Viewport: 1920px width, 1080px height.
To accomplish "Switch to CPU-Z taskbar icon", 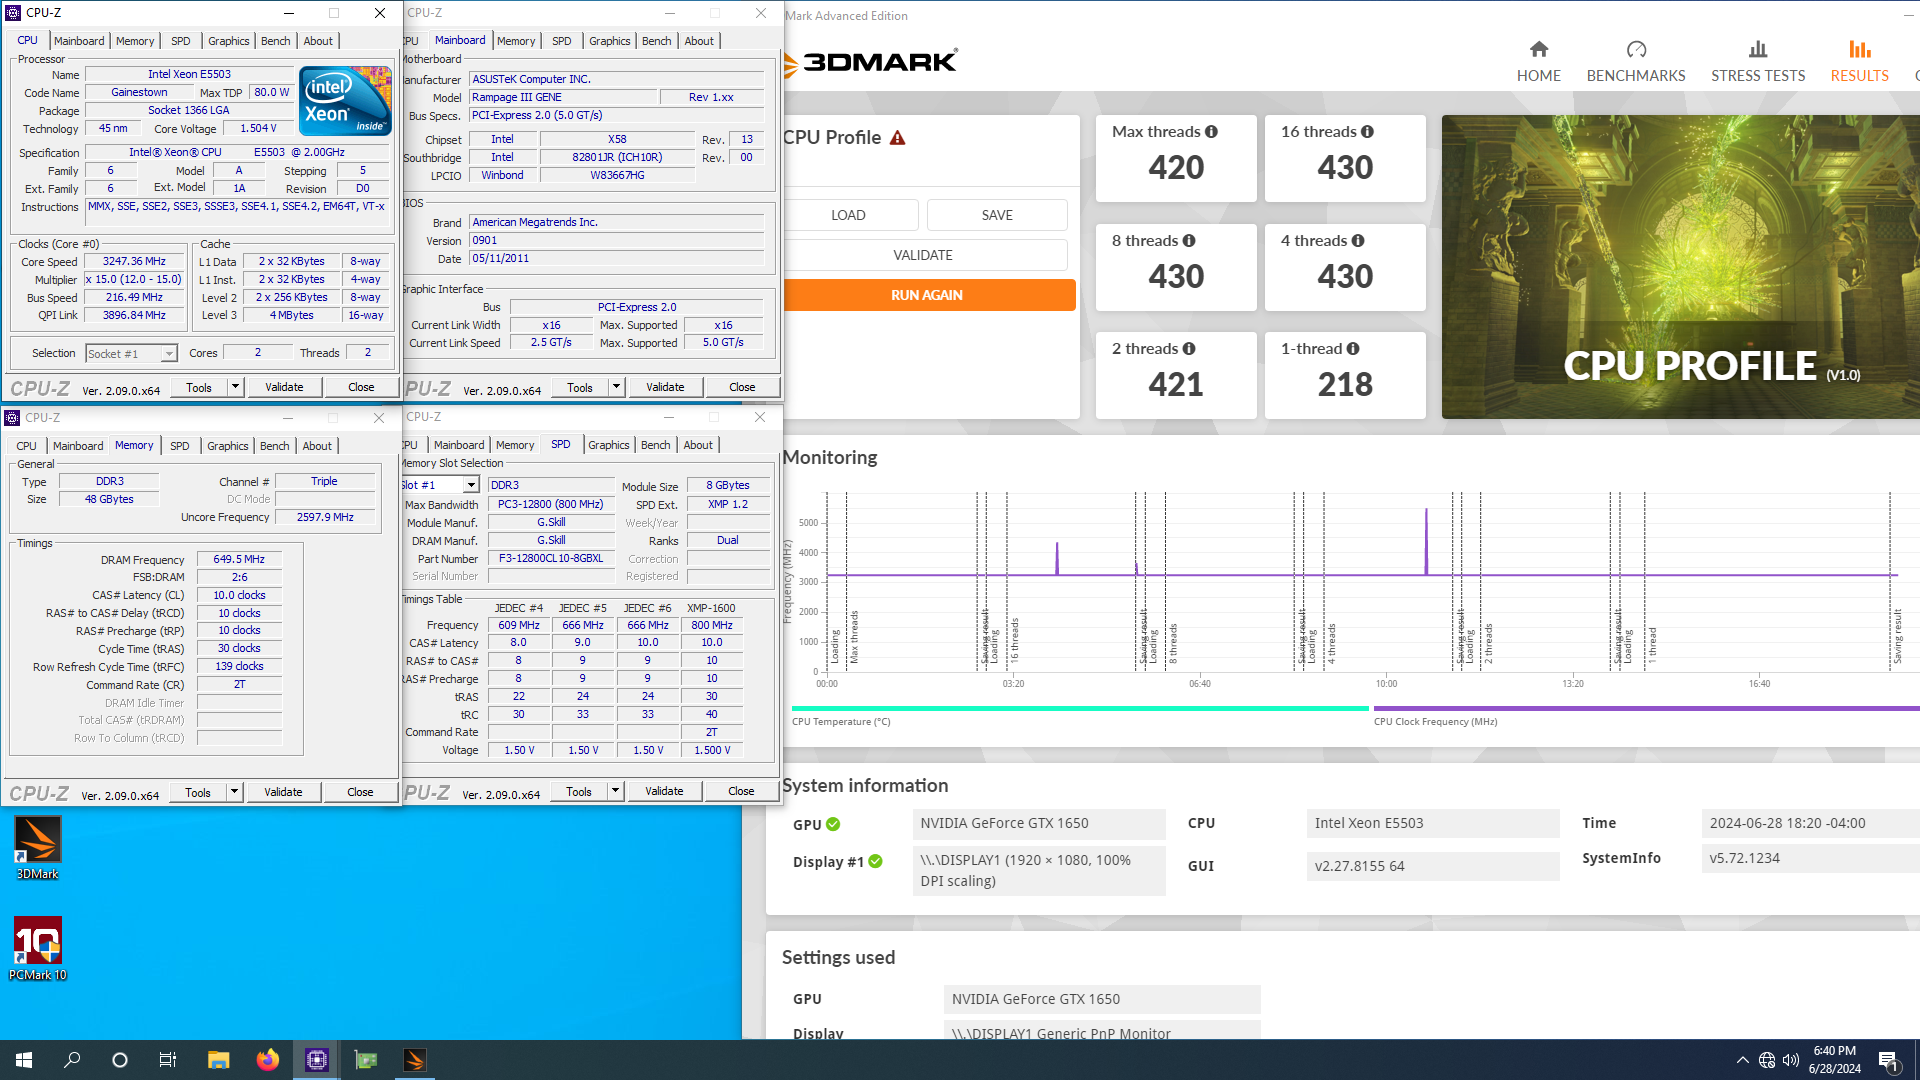I will point(317,1060).
